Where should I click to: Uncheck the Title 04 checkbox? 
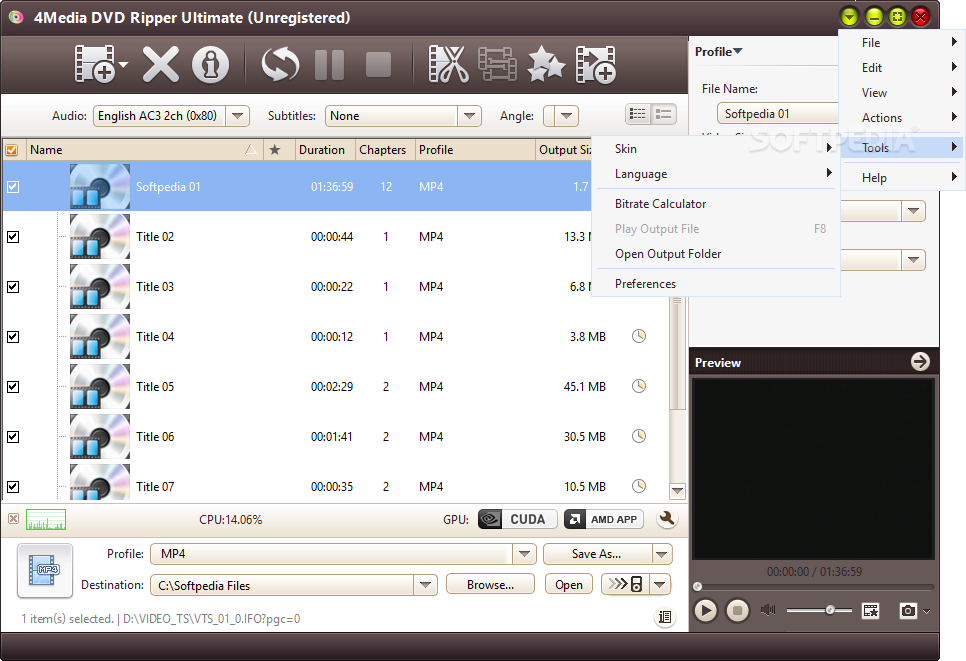pyautogui.click(x=13, y=336)
